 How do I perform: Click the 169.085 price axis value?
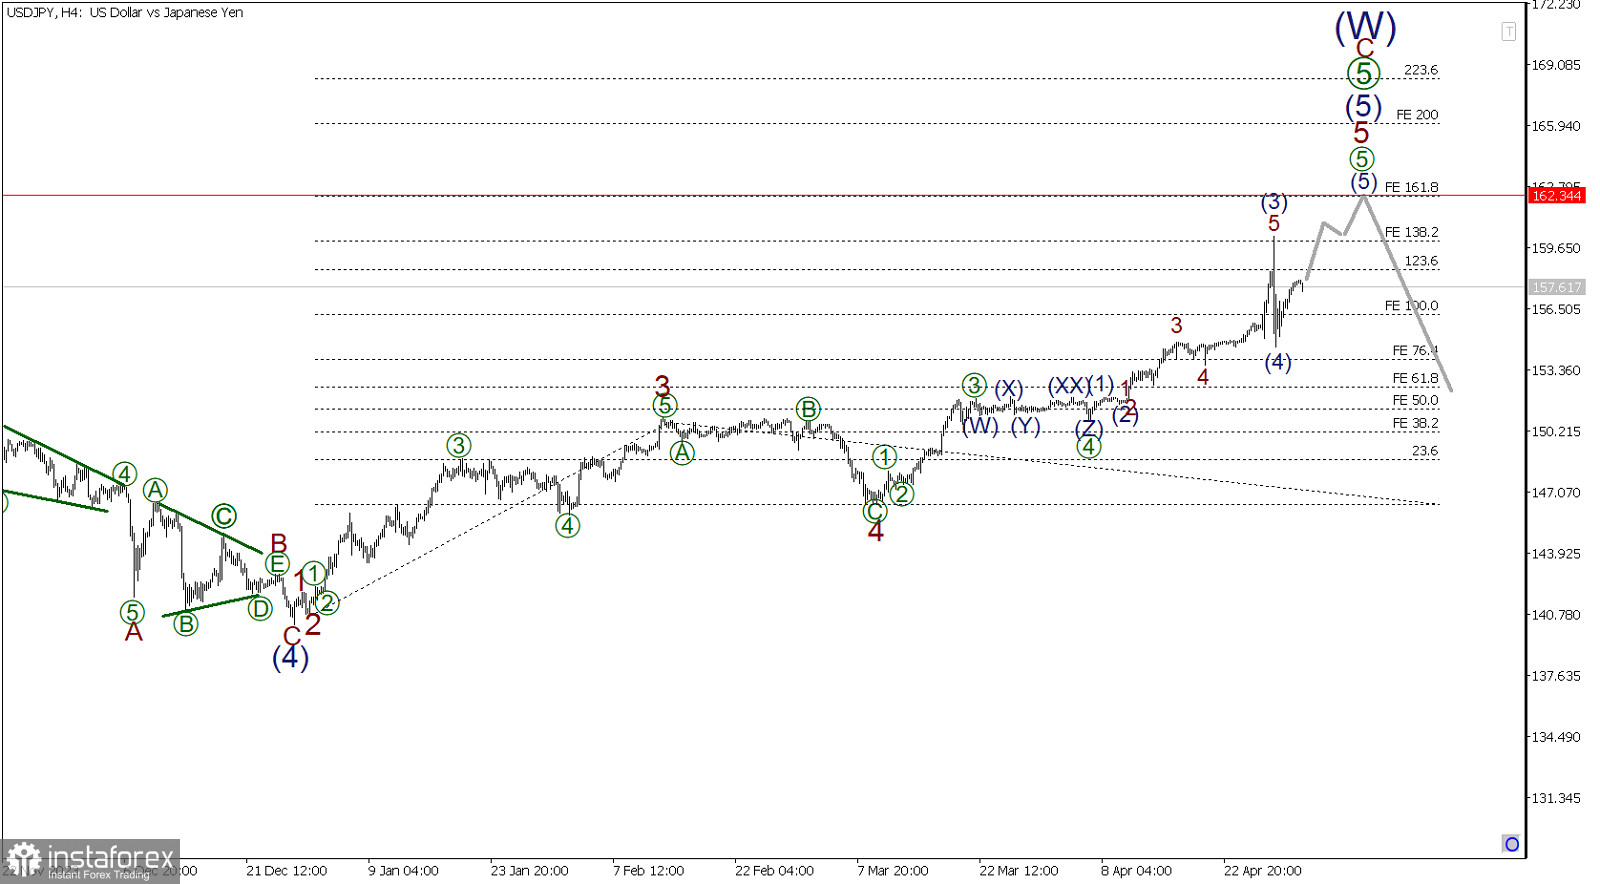pos(1556,65)
